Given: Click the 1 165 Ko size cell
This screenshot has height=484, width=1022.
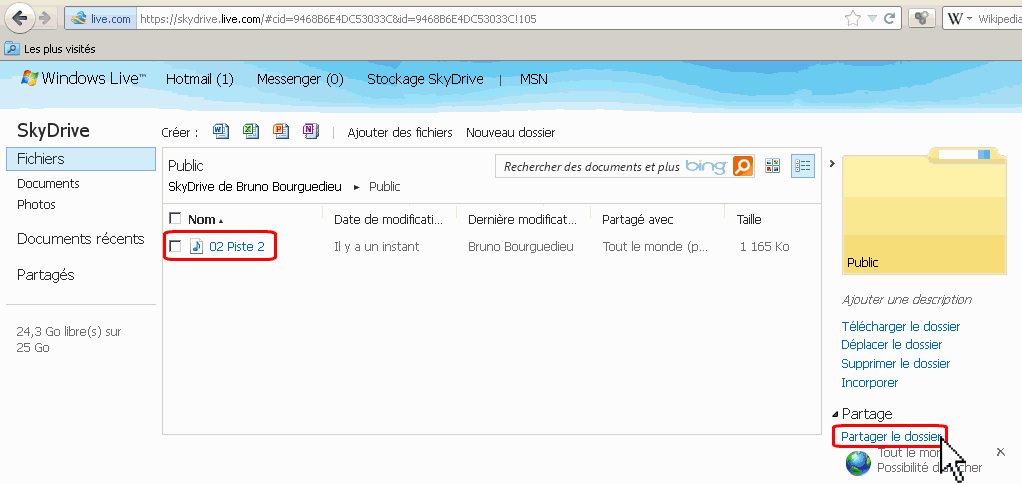Looking at the screenshot, I should (x=765, y=247).
